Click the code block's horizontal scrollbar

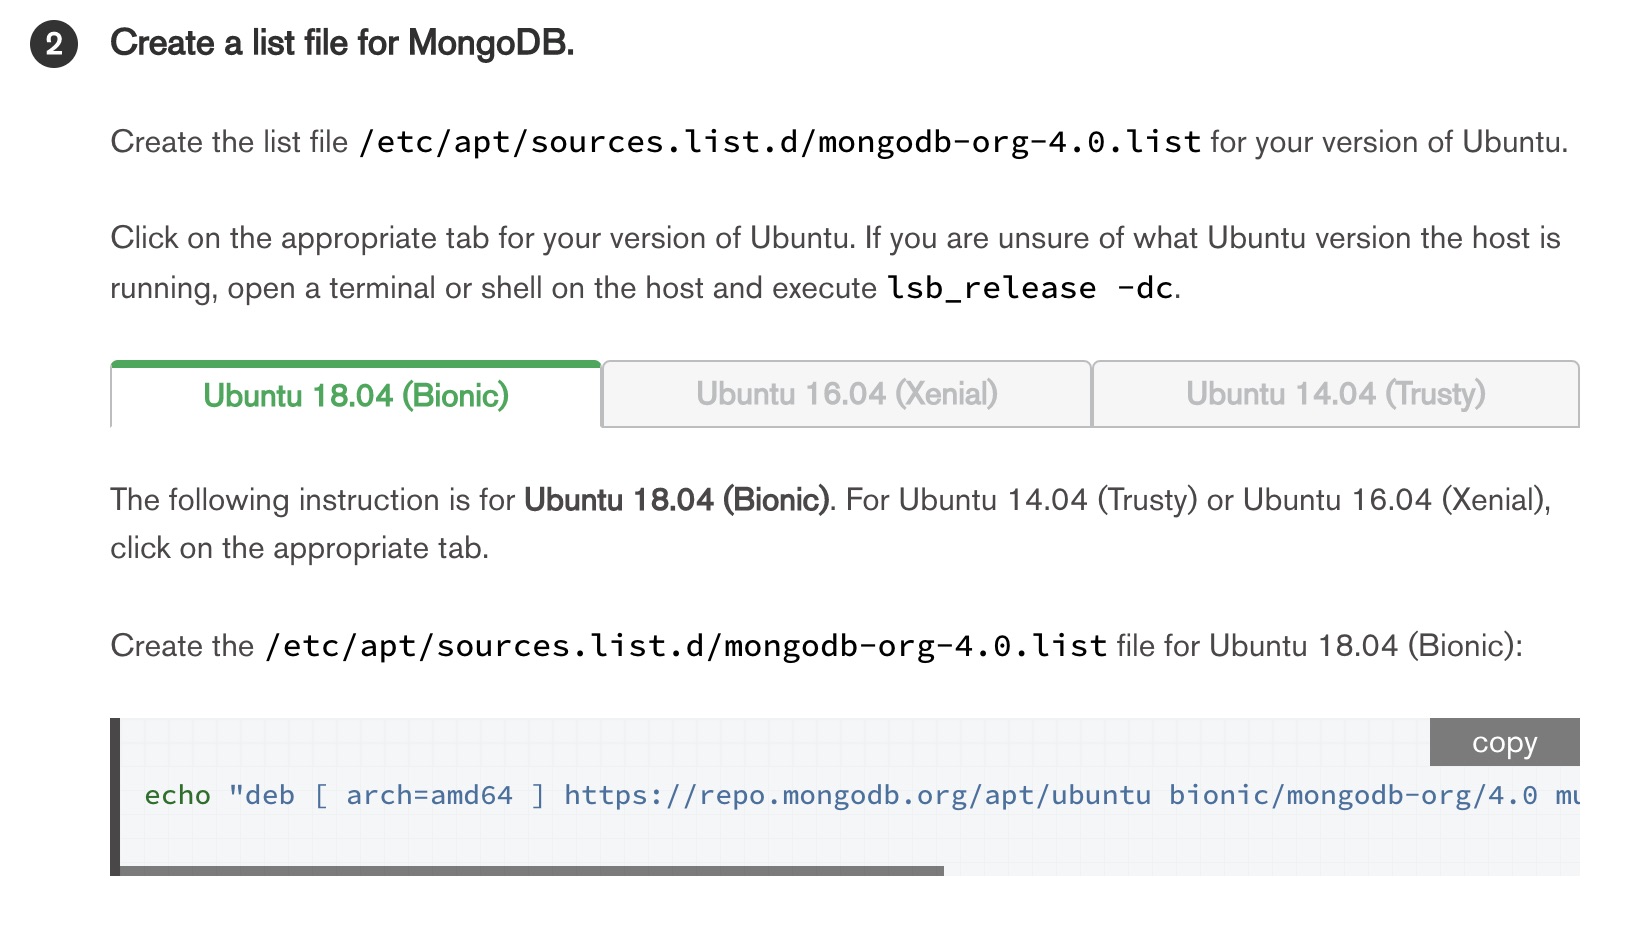pos(530,870)
